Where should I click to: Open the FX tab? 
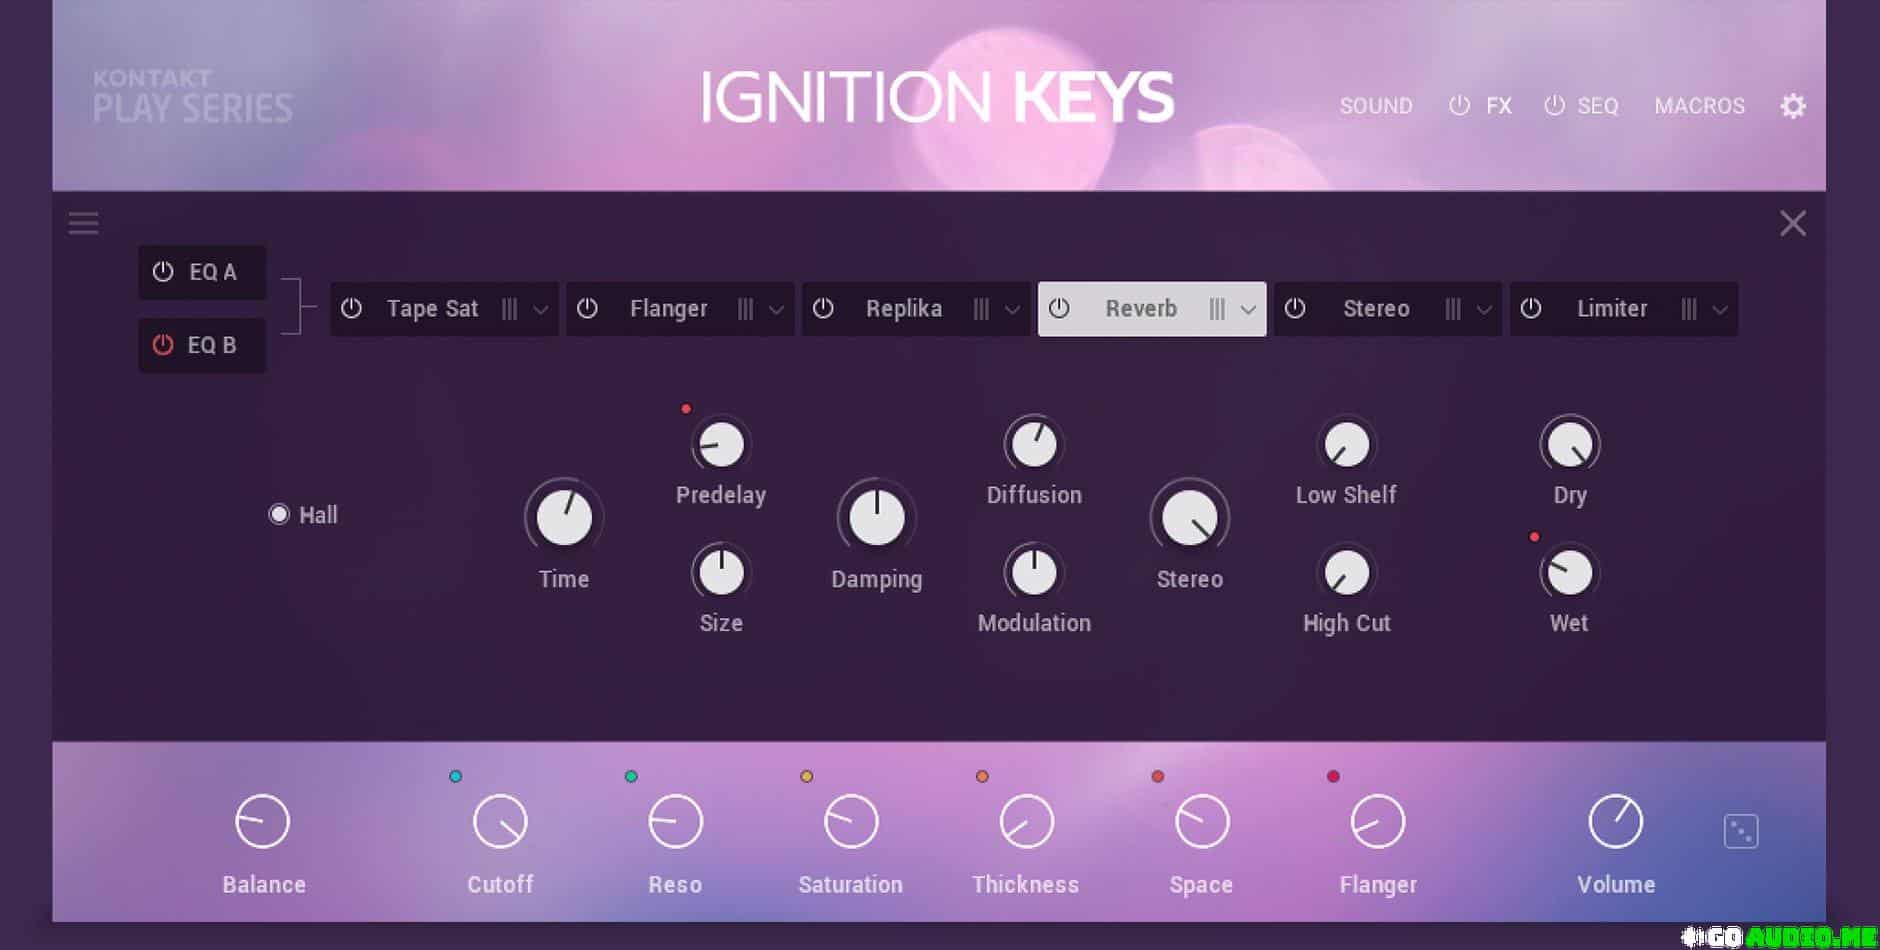click(x=1499, y=106)
